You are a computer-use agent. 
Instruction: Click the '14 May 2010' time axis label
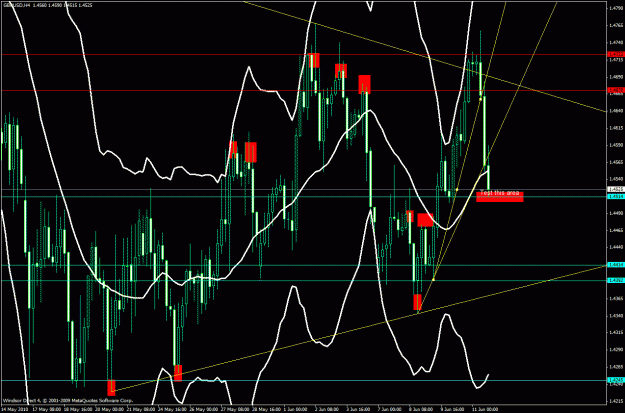pyautogui.click(x=14, y=409)
